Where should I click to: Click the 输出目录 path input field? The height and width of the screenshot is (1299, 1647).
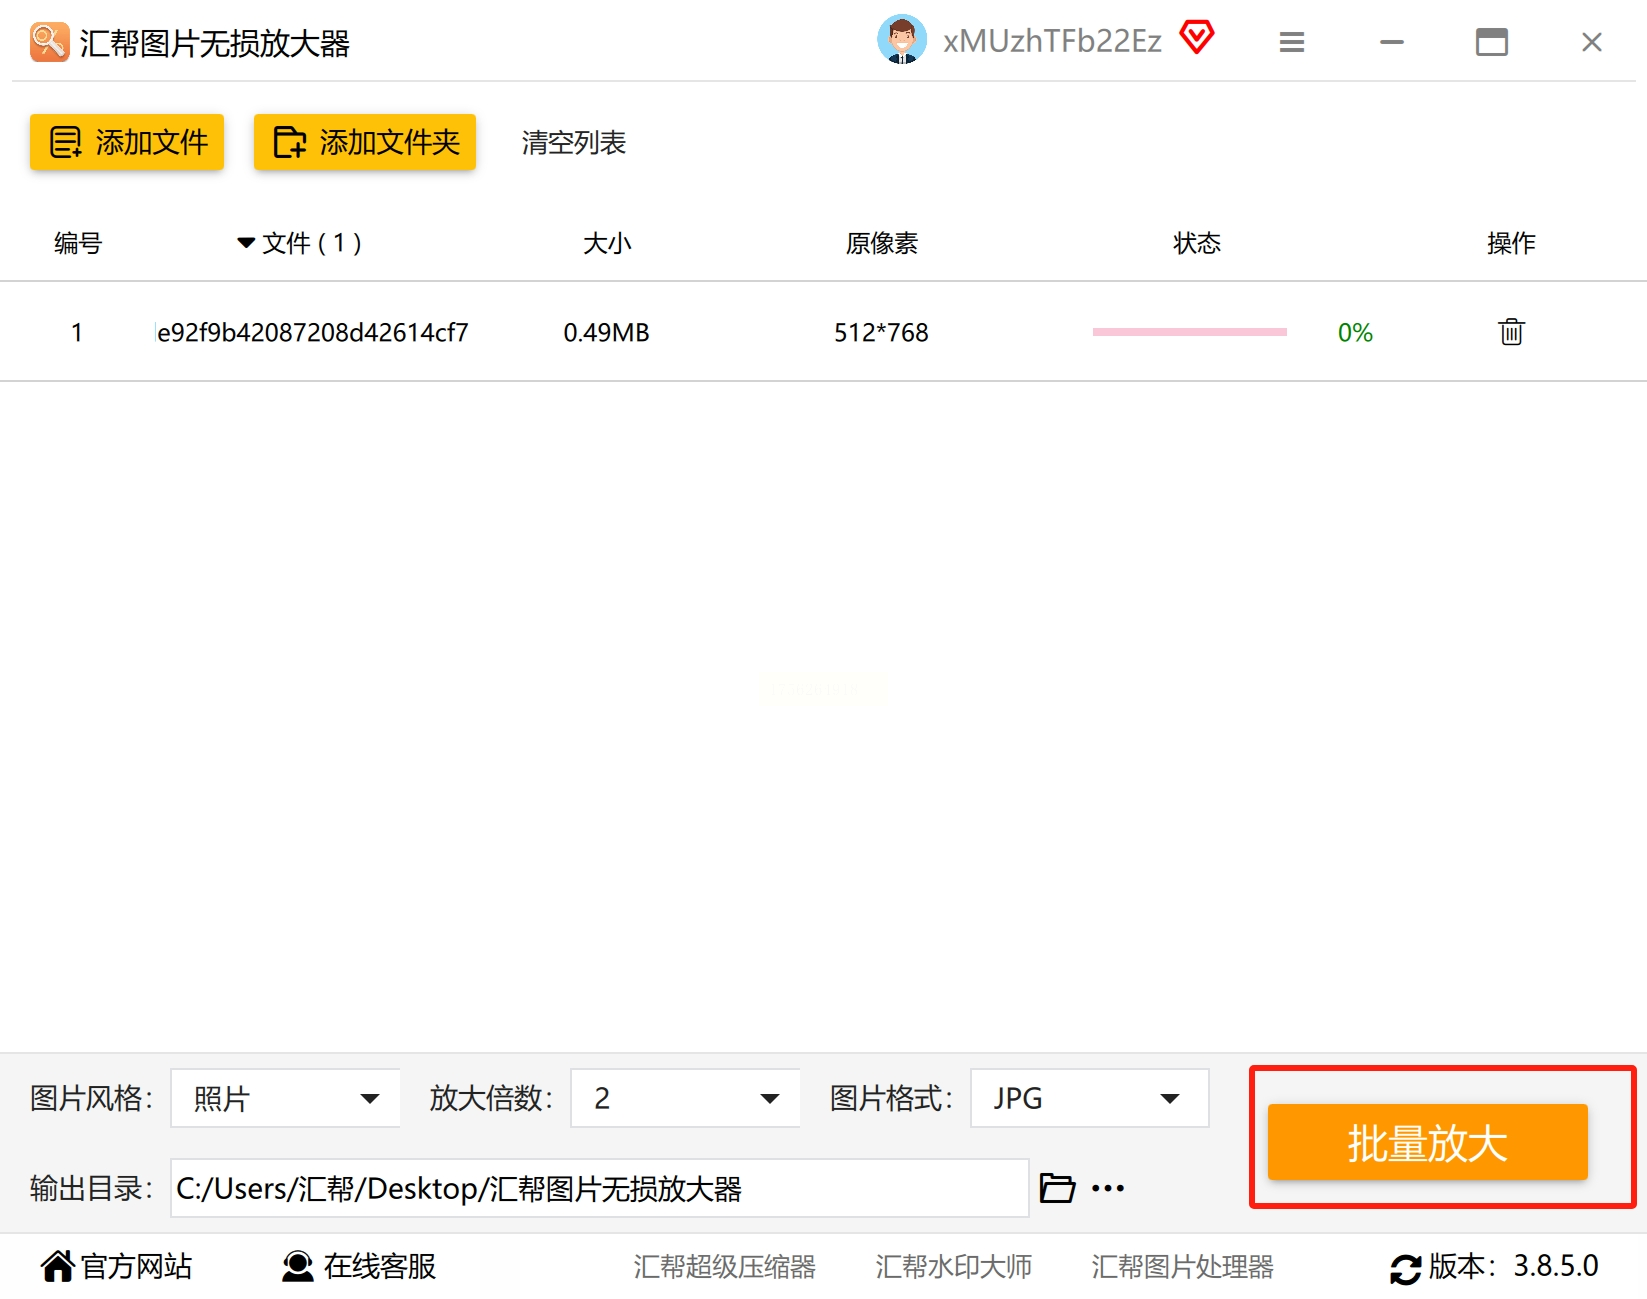click(599, 1188)
